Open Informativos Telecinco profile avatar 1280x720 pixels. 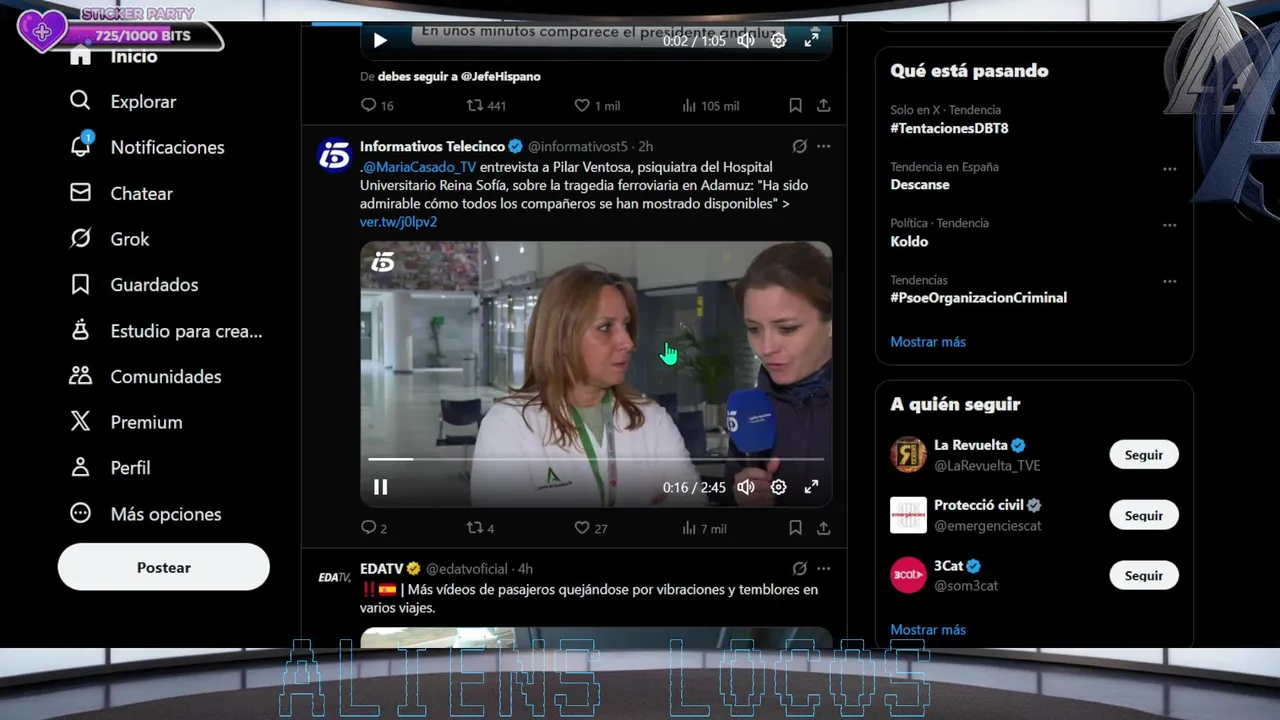click(334, 155)
